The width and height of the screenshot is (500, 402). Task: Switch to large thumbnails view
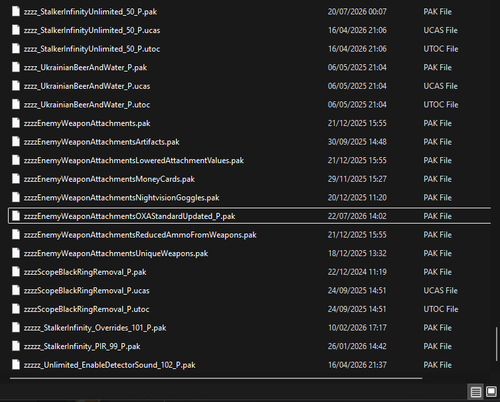click(x=491, y=392)
